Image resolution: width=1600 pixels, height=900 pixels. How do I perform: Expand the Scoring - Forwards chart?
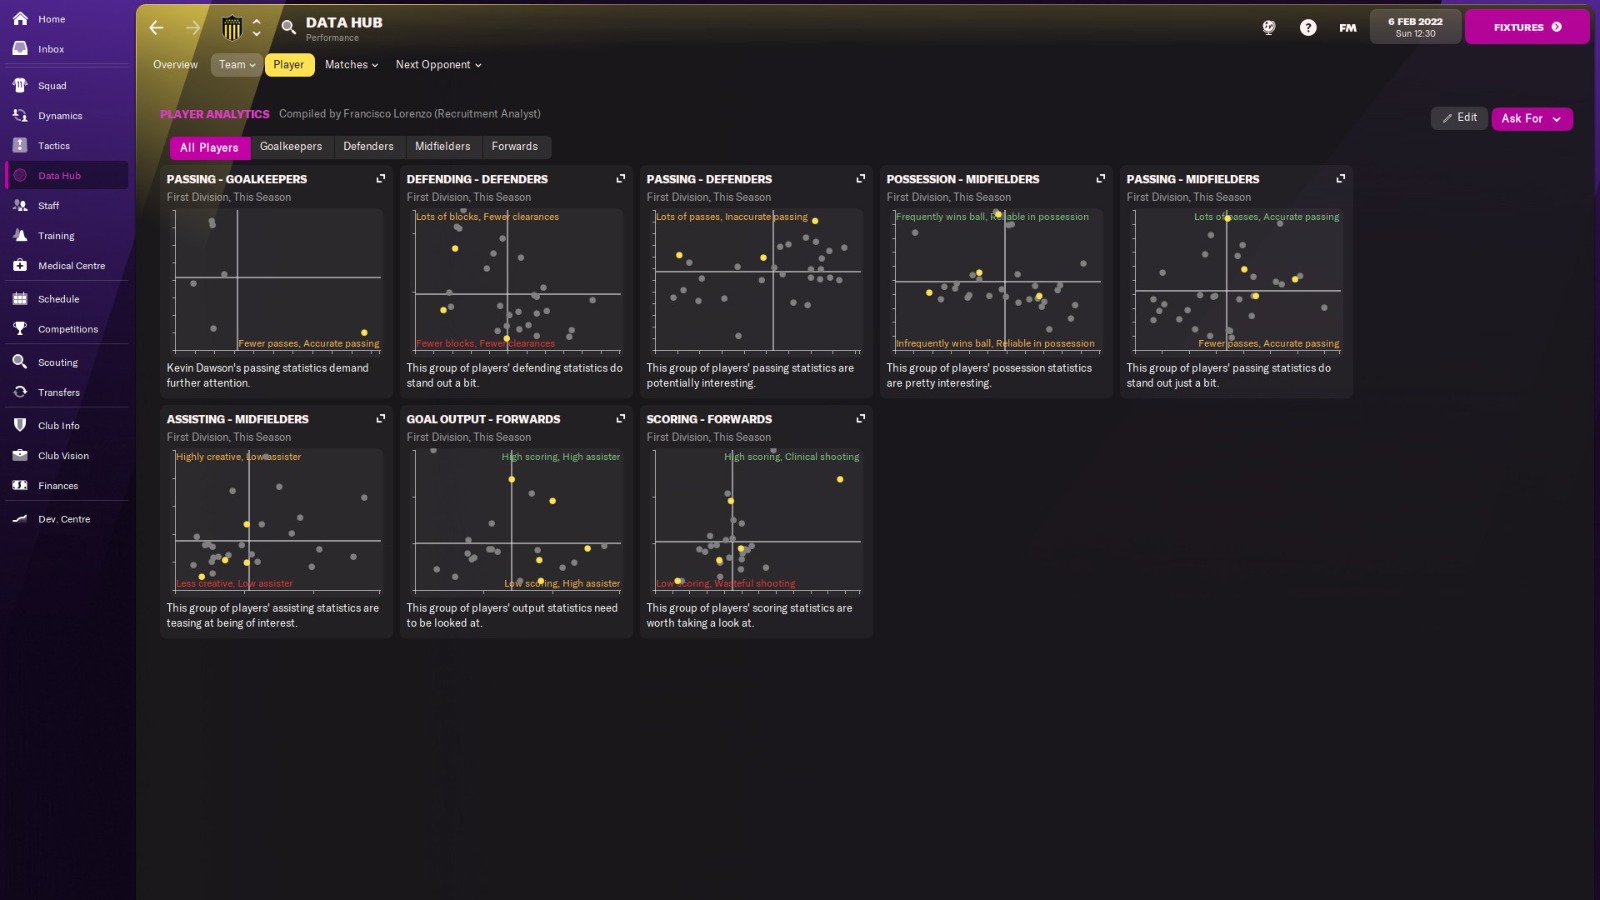tap(861, 418)
